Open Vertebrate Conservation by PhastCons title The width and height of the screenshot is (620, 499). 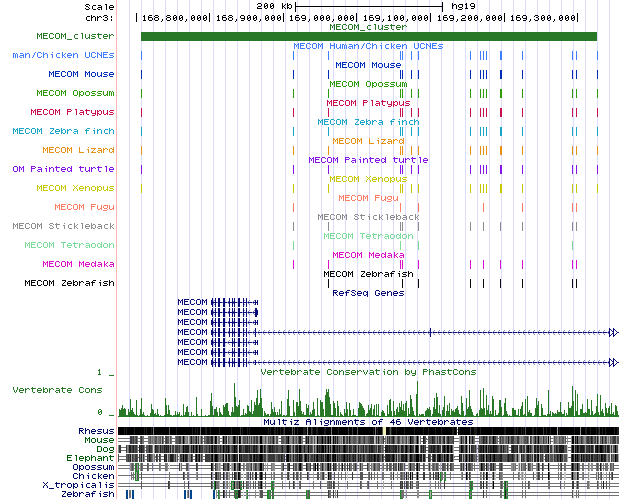(368, 372)
